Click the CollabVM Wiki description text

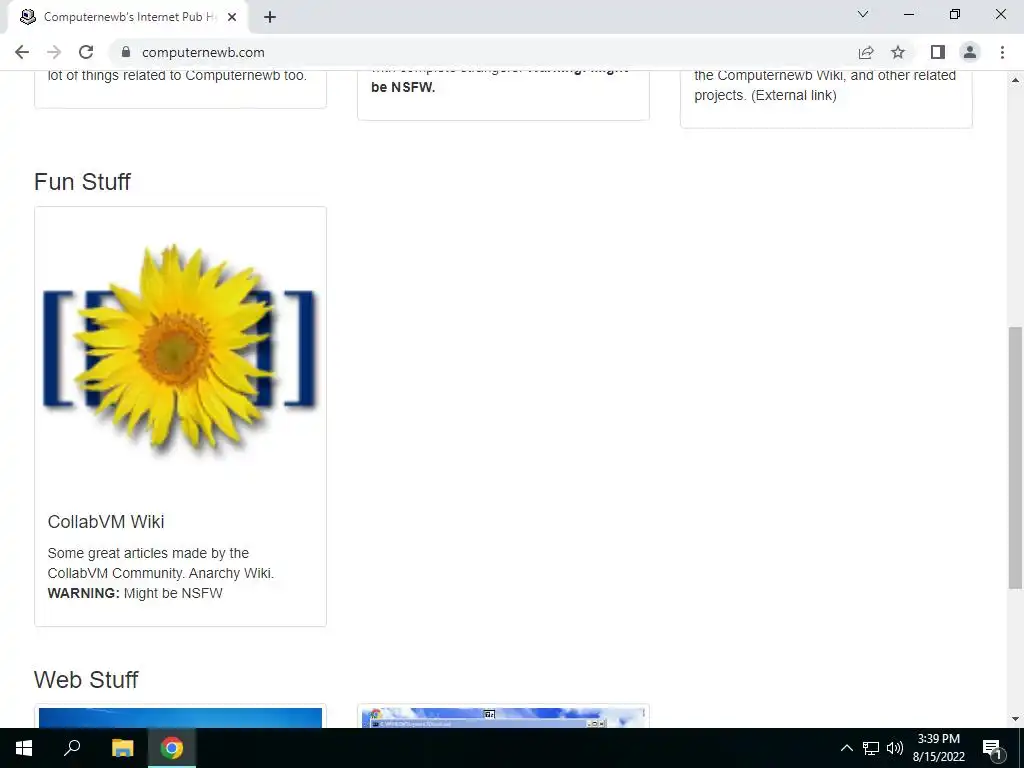tap(161, 573)
